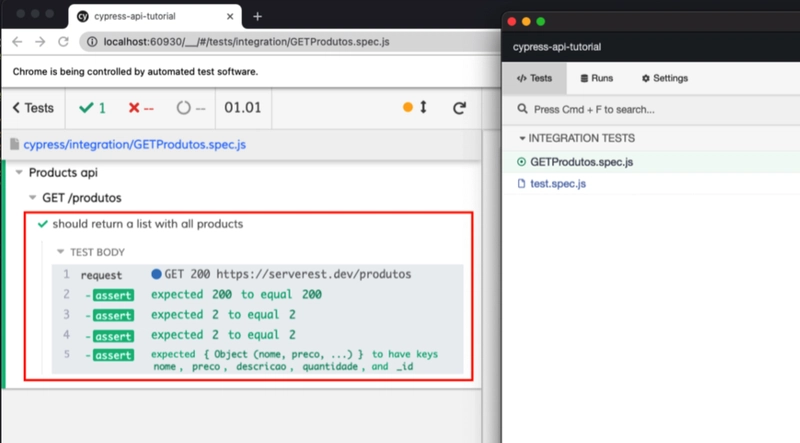Select the cypress-api-tutorial browser tab
Viewport: 800px width, 443px height.
[155, 16]
